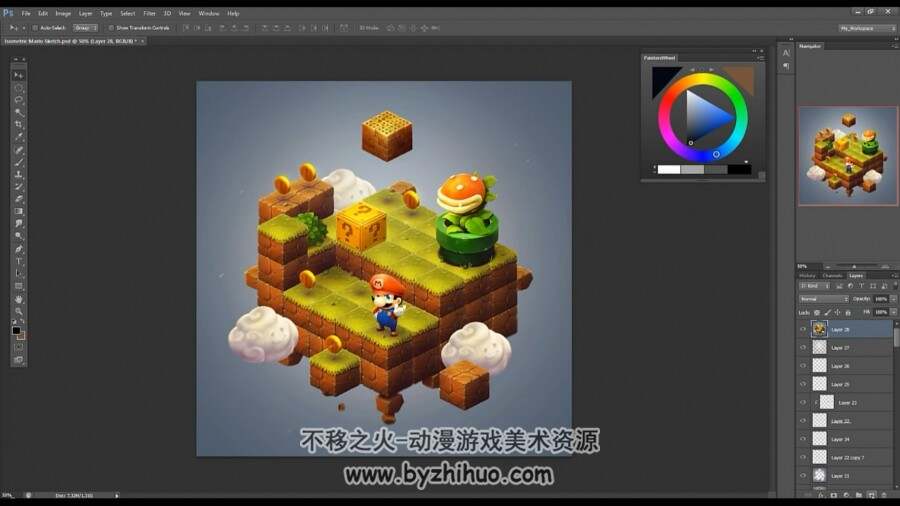Select the Hand tool
Image resolution: width=900 pixels, height=506 pixels.
[x=18, y=299]
